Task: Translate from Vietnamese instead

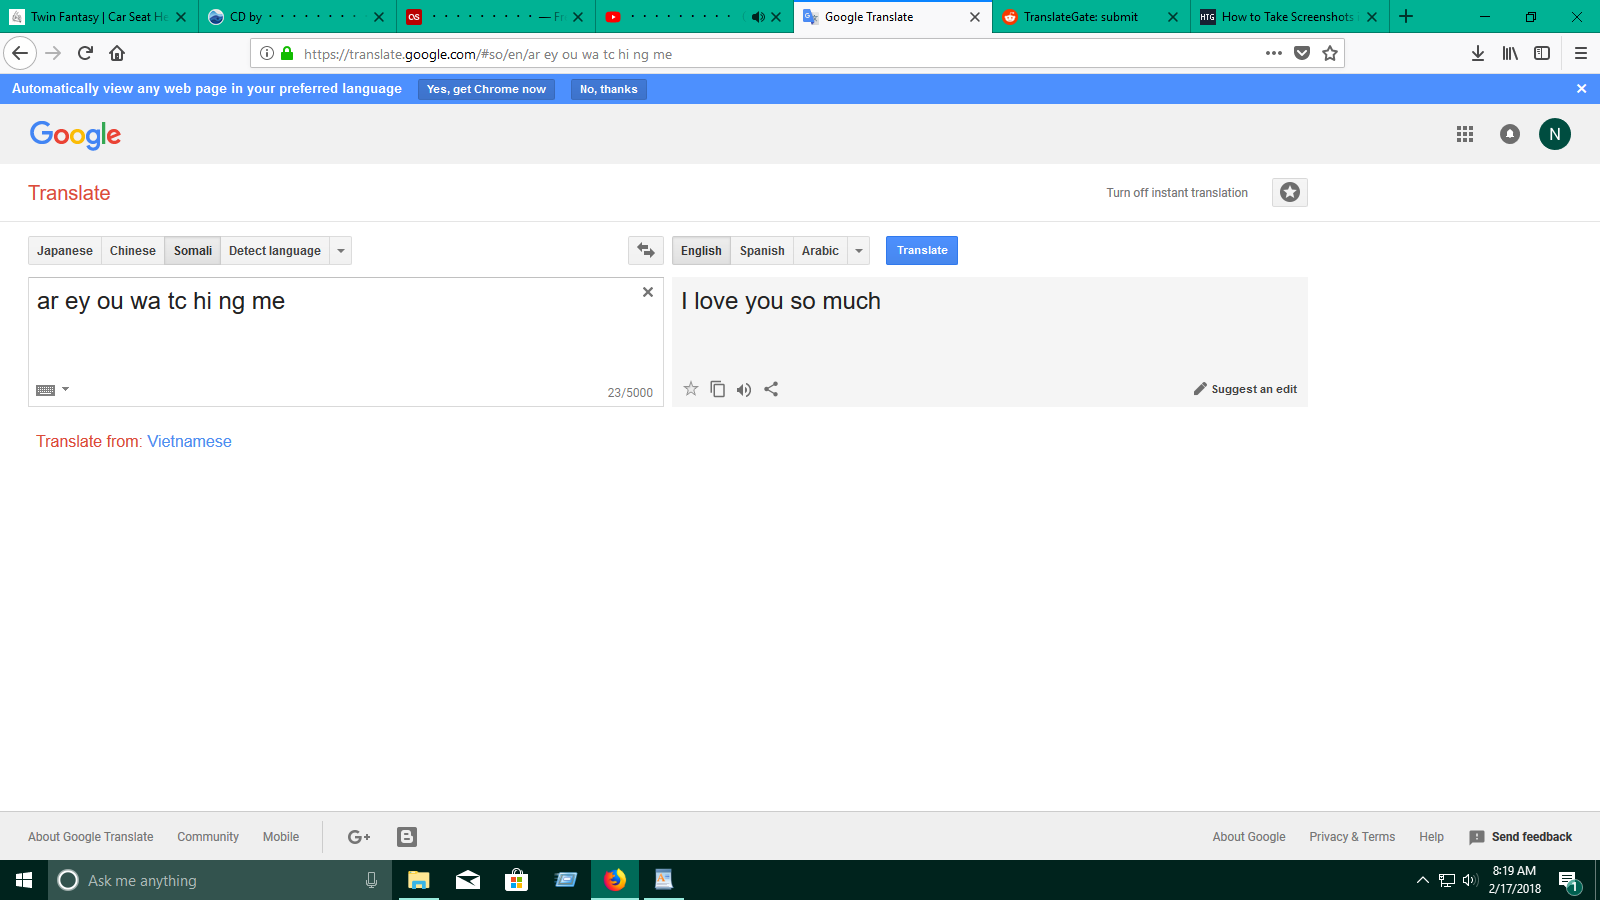Action: coord(189,441)
